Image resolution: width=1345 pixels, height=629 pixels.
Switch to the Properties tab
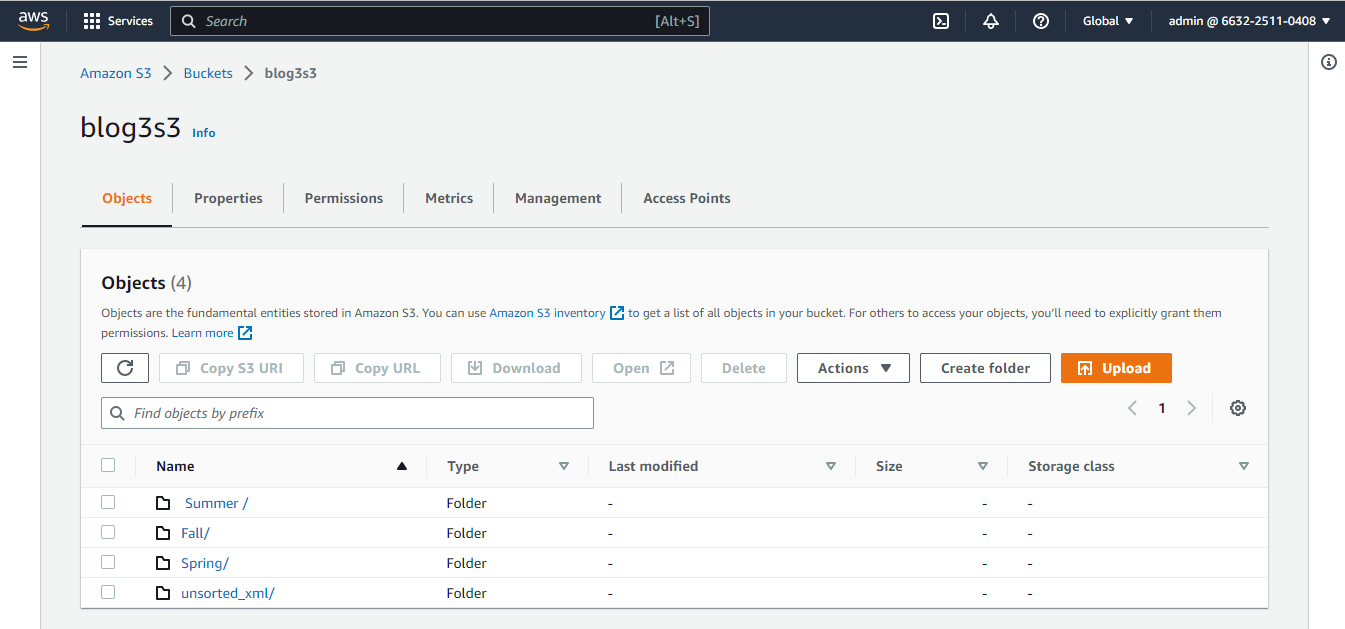(x=228, y=198)
